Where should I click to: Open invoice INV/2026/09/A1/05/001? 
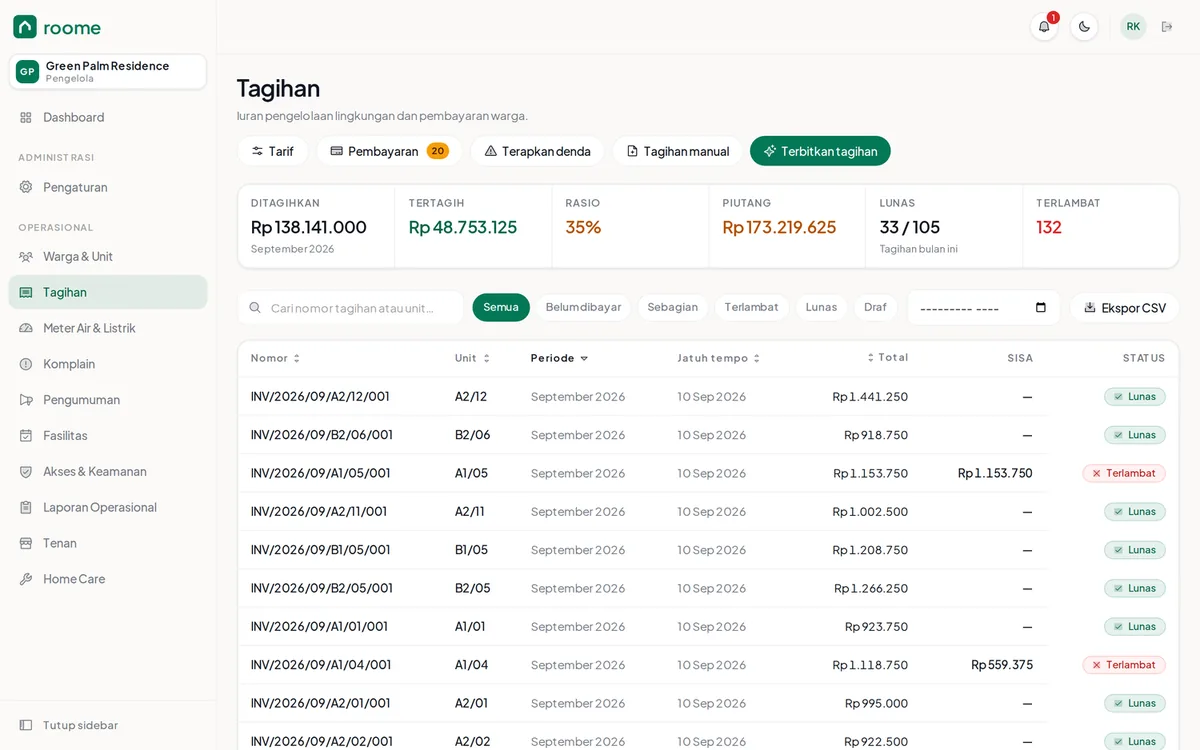[x=321, y=473]
